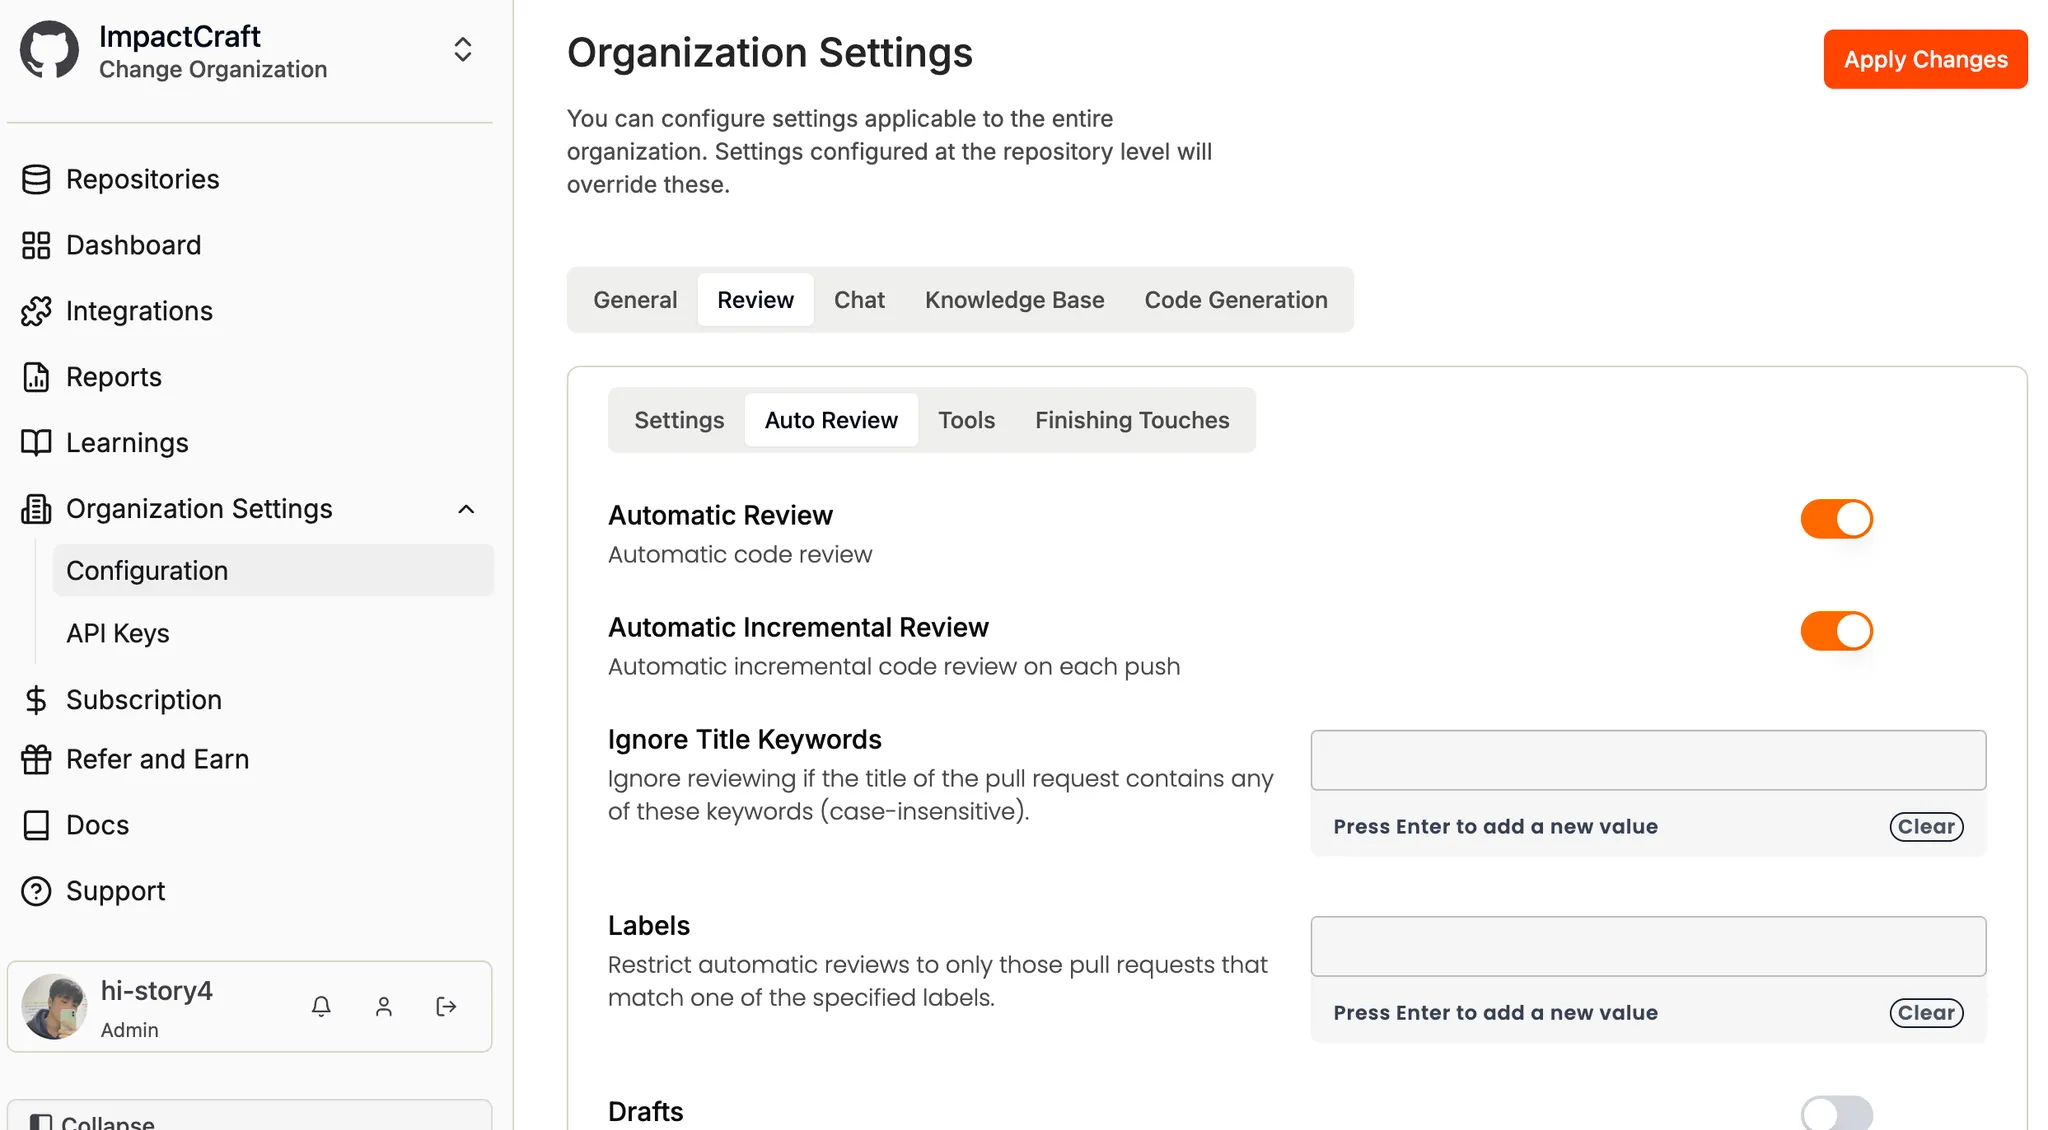Screen dimensions: 2048x1130
Task: Click the logout icon
Action: 446,1006
